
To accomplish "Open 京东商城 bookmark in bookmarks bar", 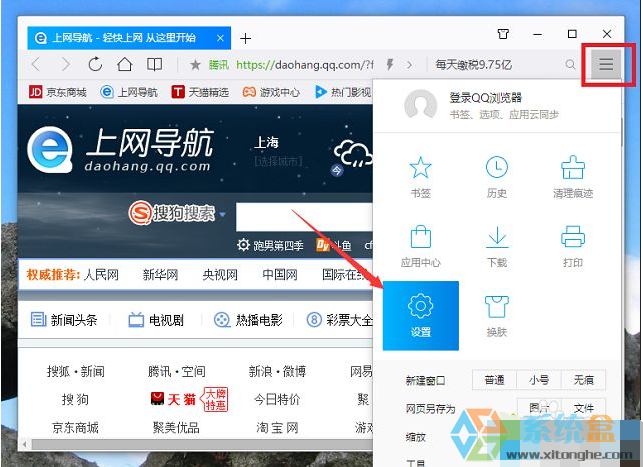I will (x=58, y=92).
